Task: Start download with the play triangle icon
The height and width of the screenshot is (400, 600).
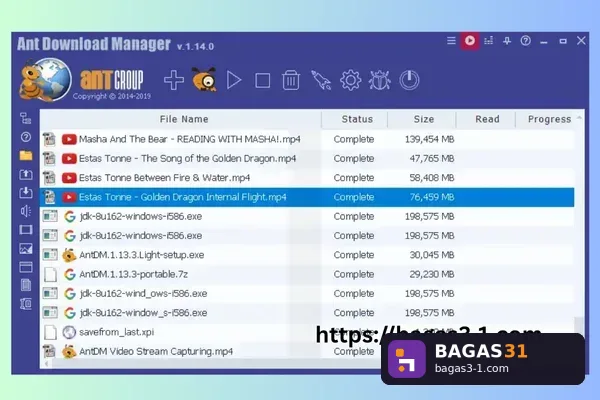Action: (233, 80)
